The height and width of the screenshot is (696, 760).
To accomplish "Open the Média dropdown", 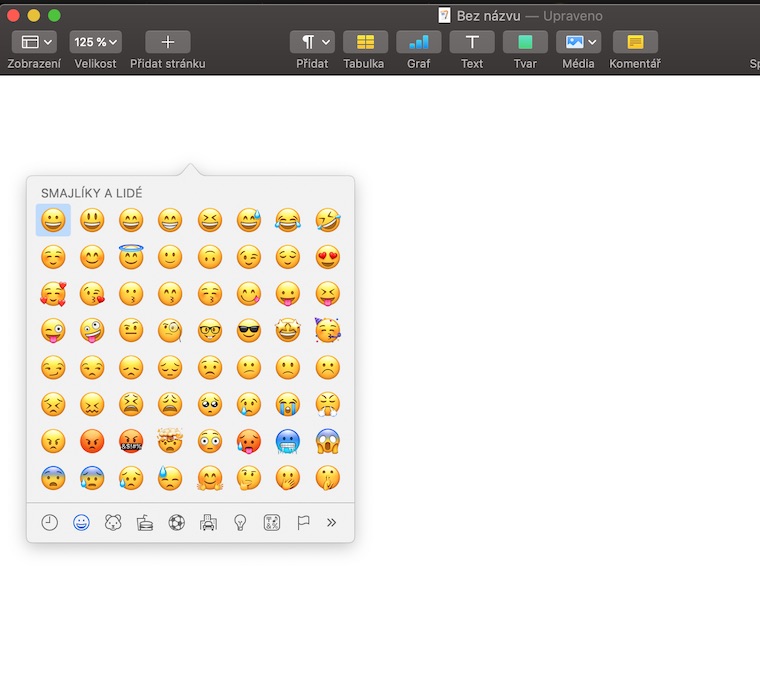I will pyautogui.click(x=578, y=42).
